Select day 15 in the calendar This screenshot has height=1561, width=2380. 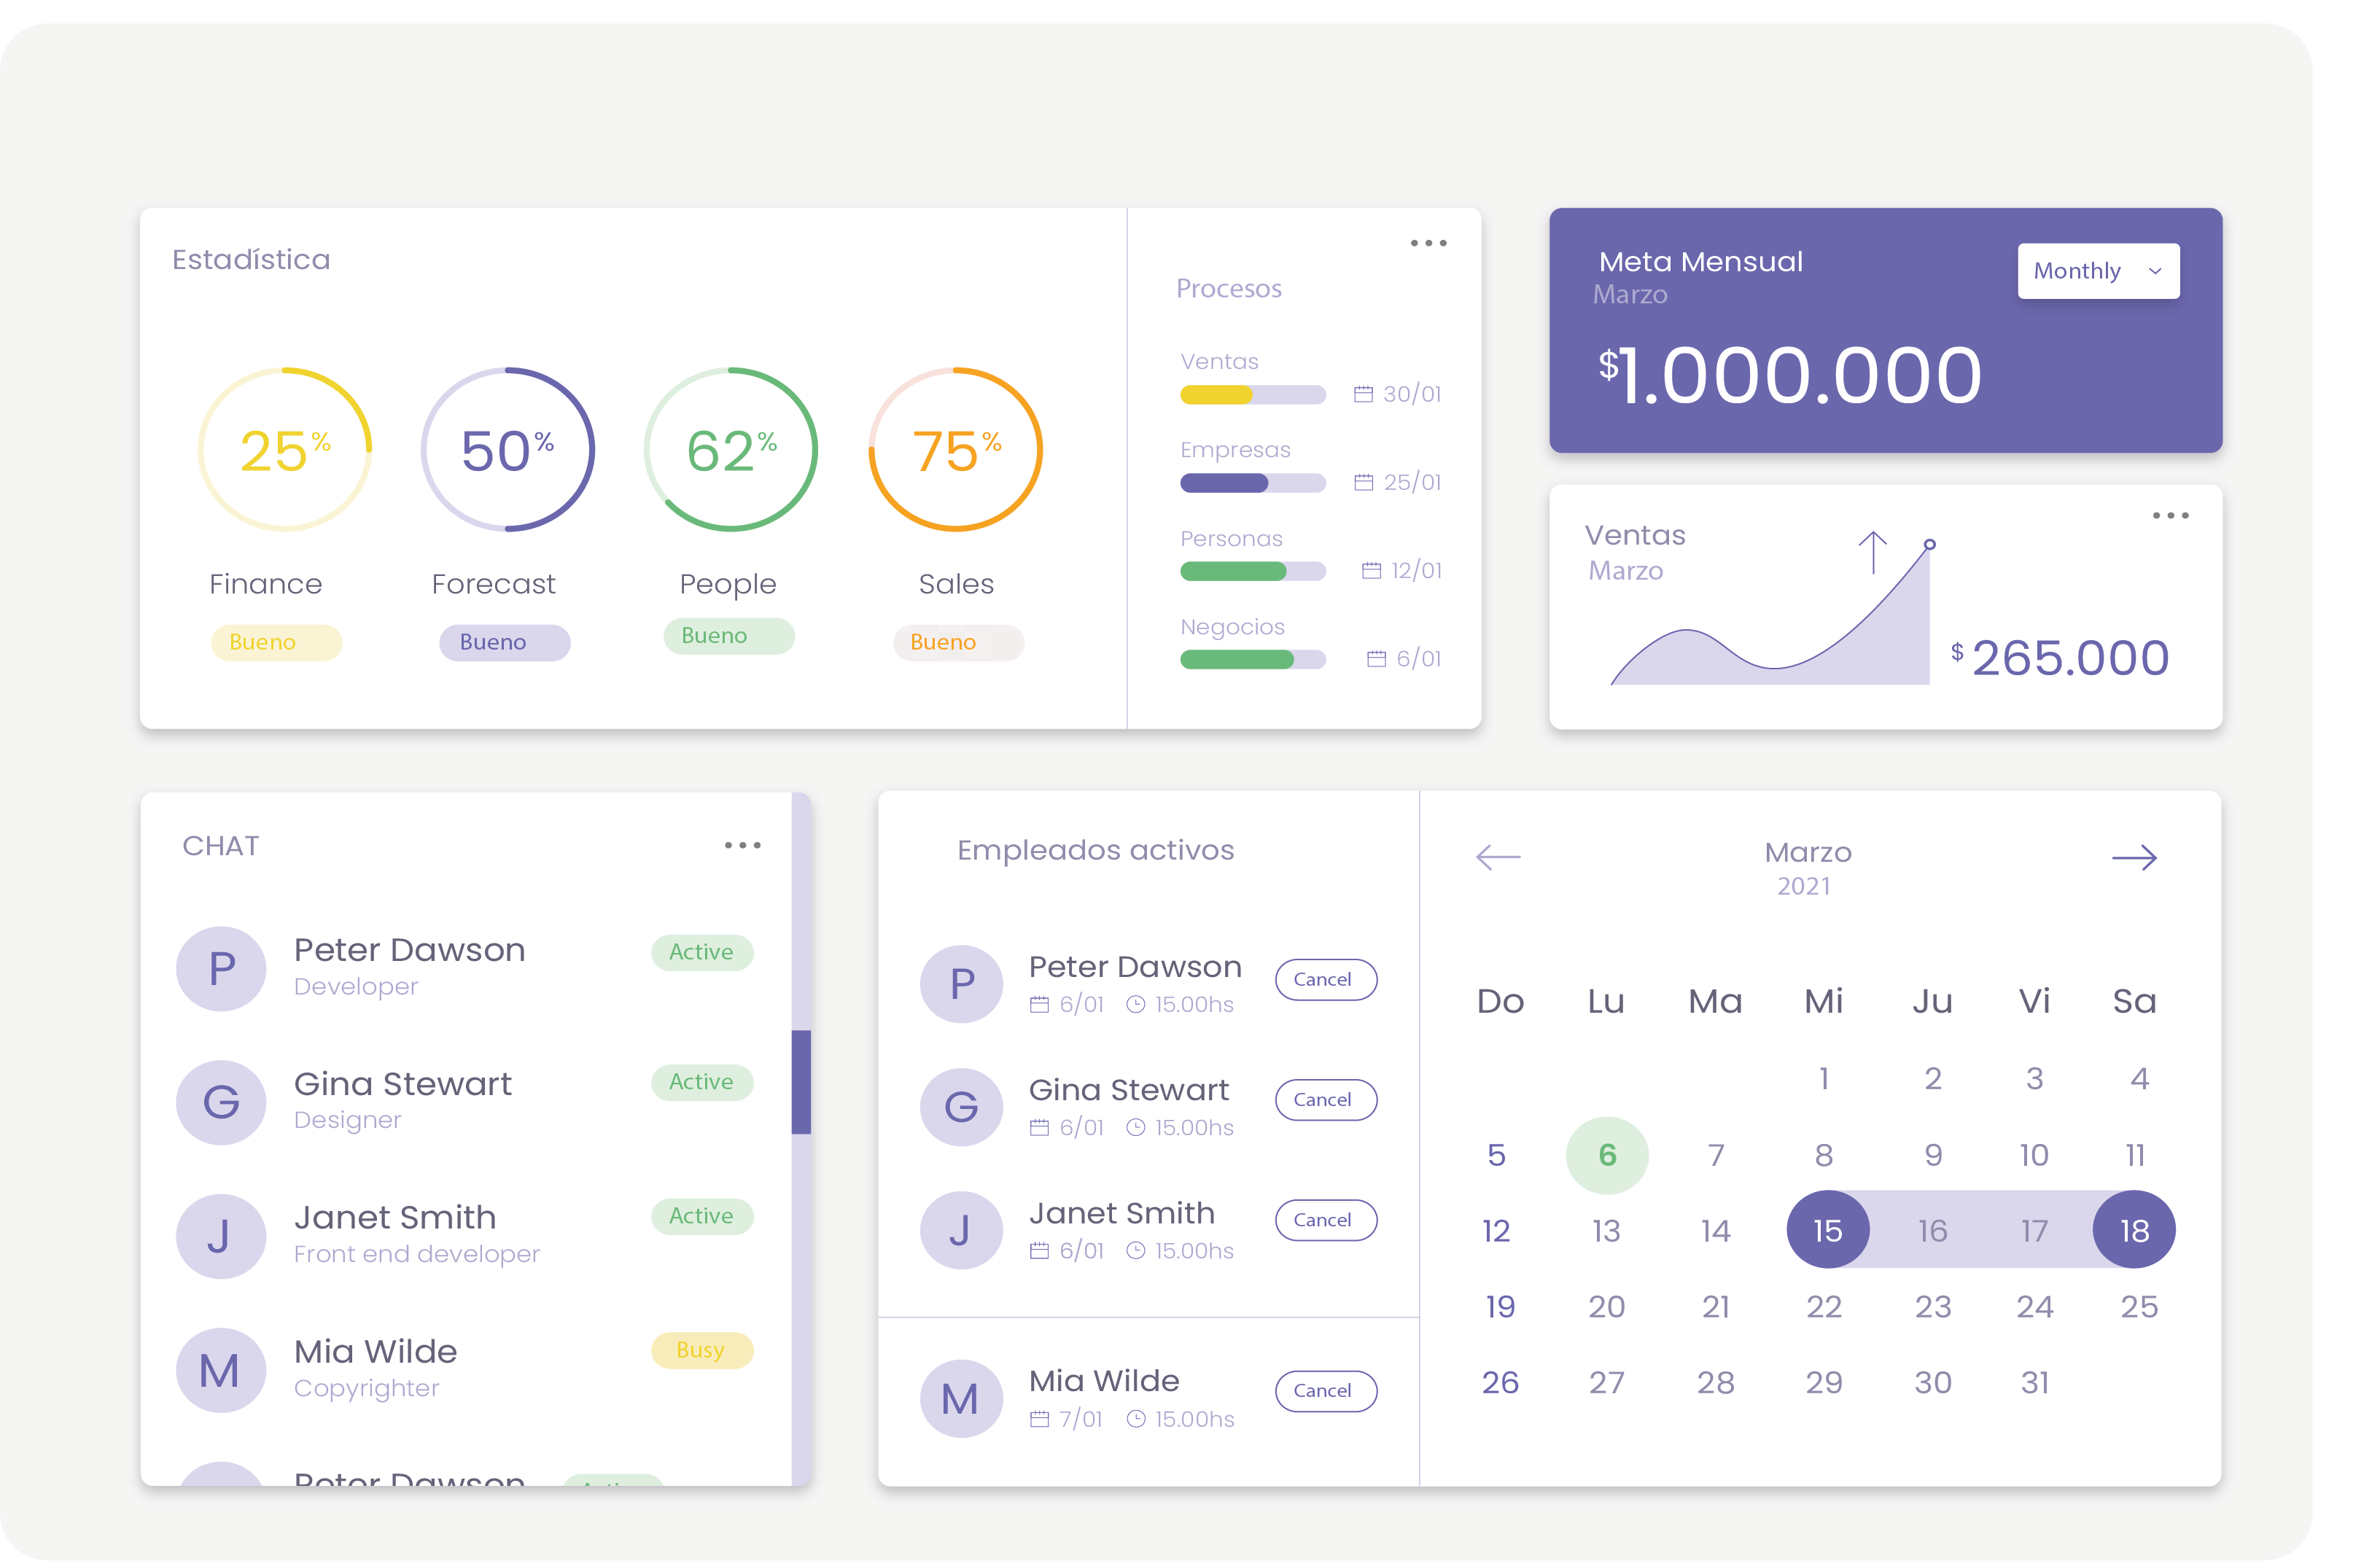click(1827, 1230)
